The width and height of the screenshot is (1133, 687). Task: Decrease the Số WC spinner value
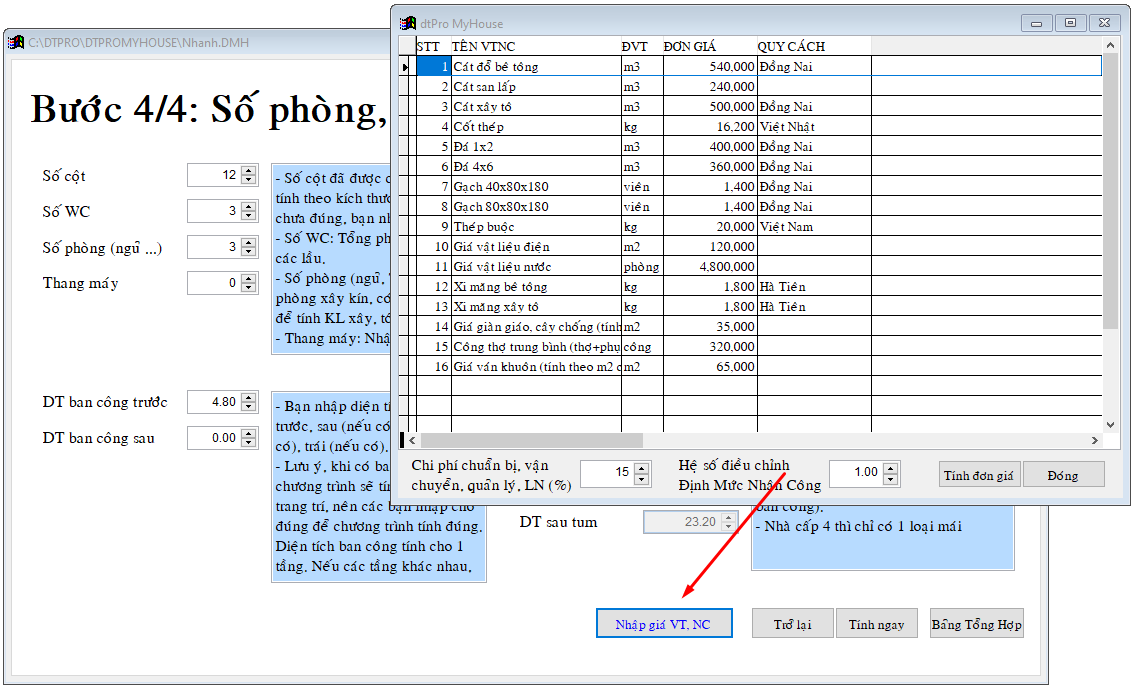point(249,217)
